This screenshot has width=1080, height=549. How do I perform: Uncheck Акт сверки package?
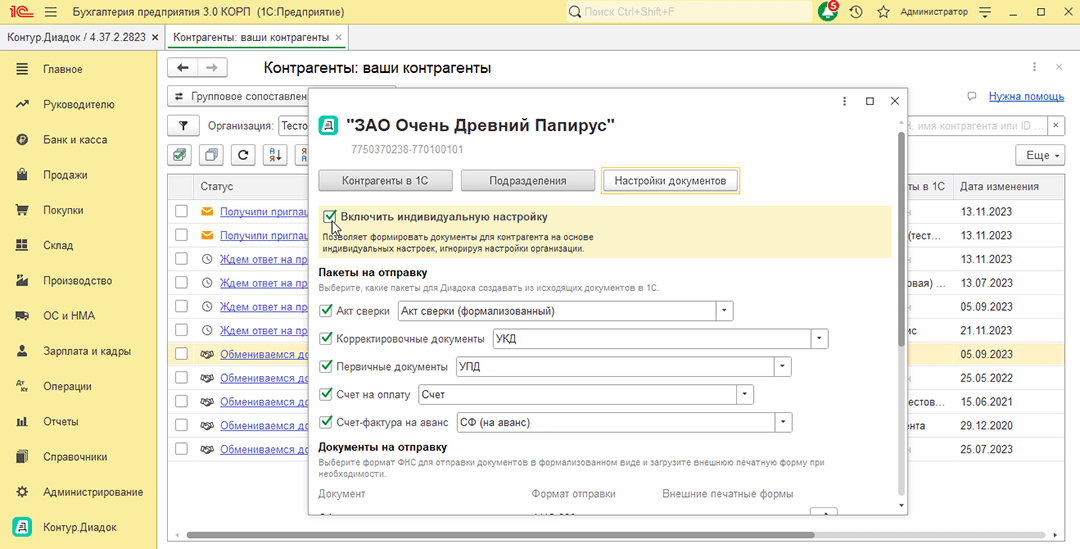click(326, 311)
